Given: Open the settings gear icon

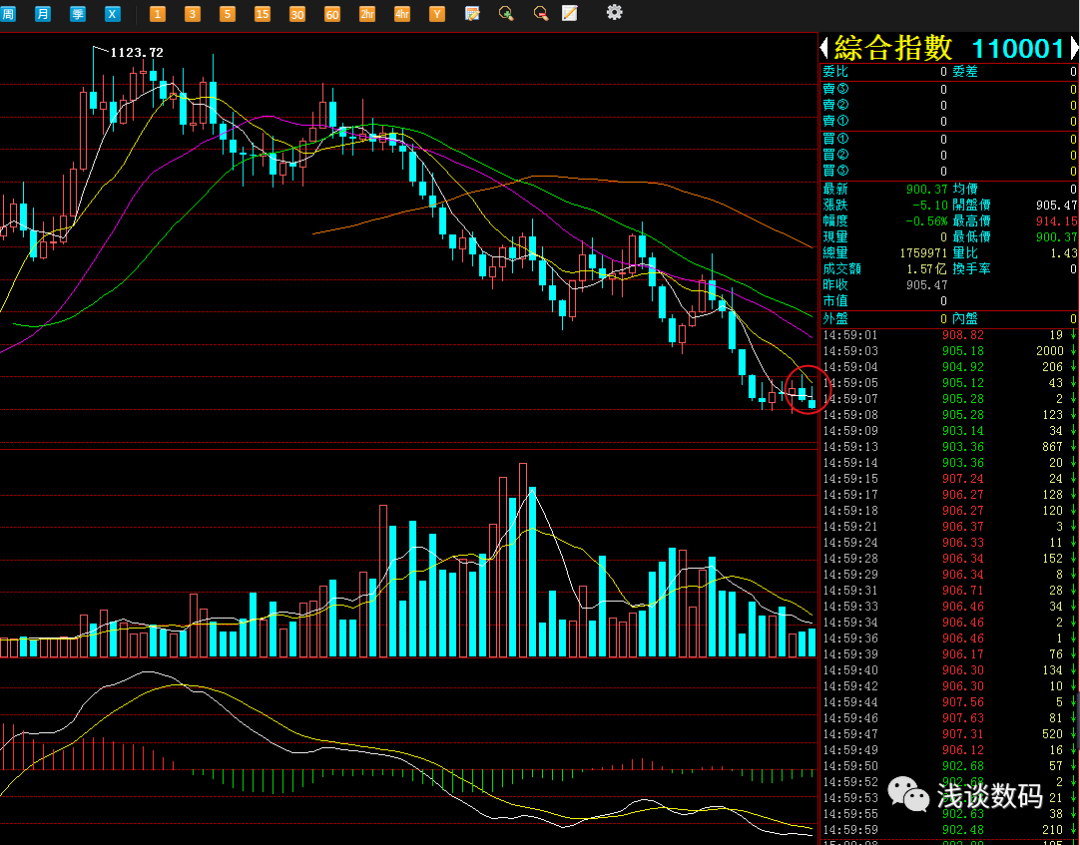Looking at the screenshot, I should click(x=614, y=12).
